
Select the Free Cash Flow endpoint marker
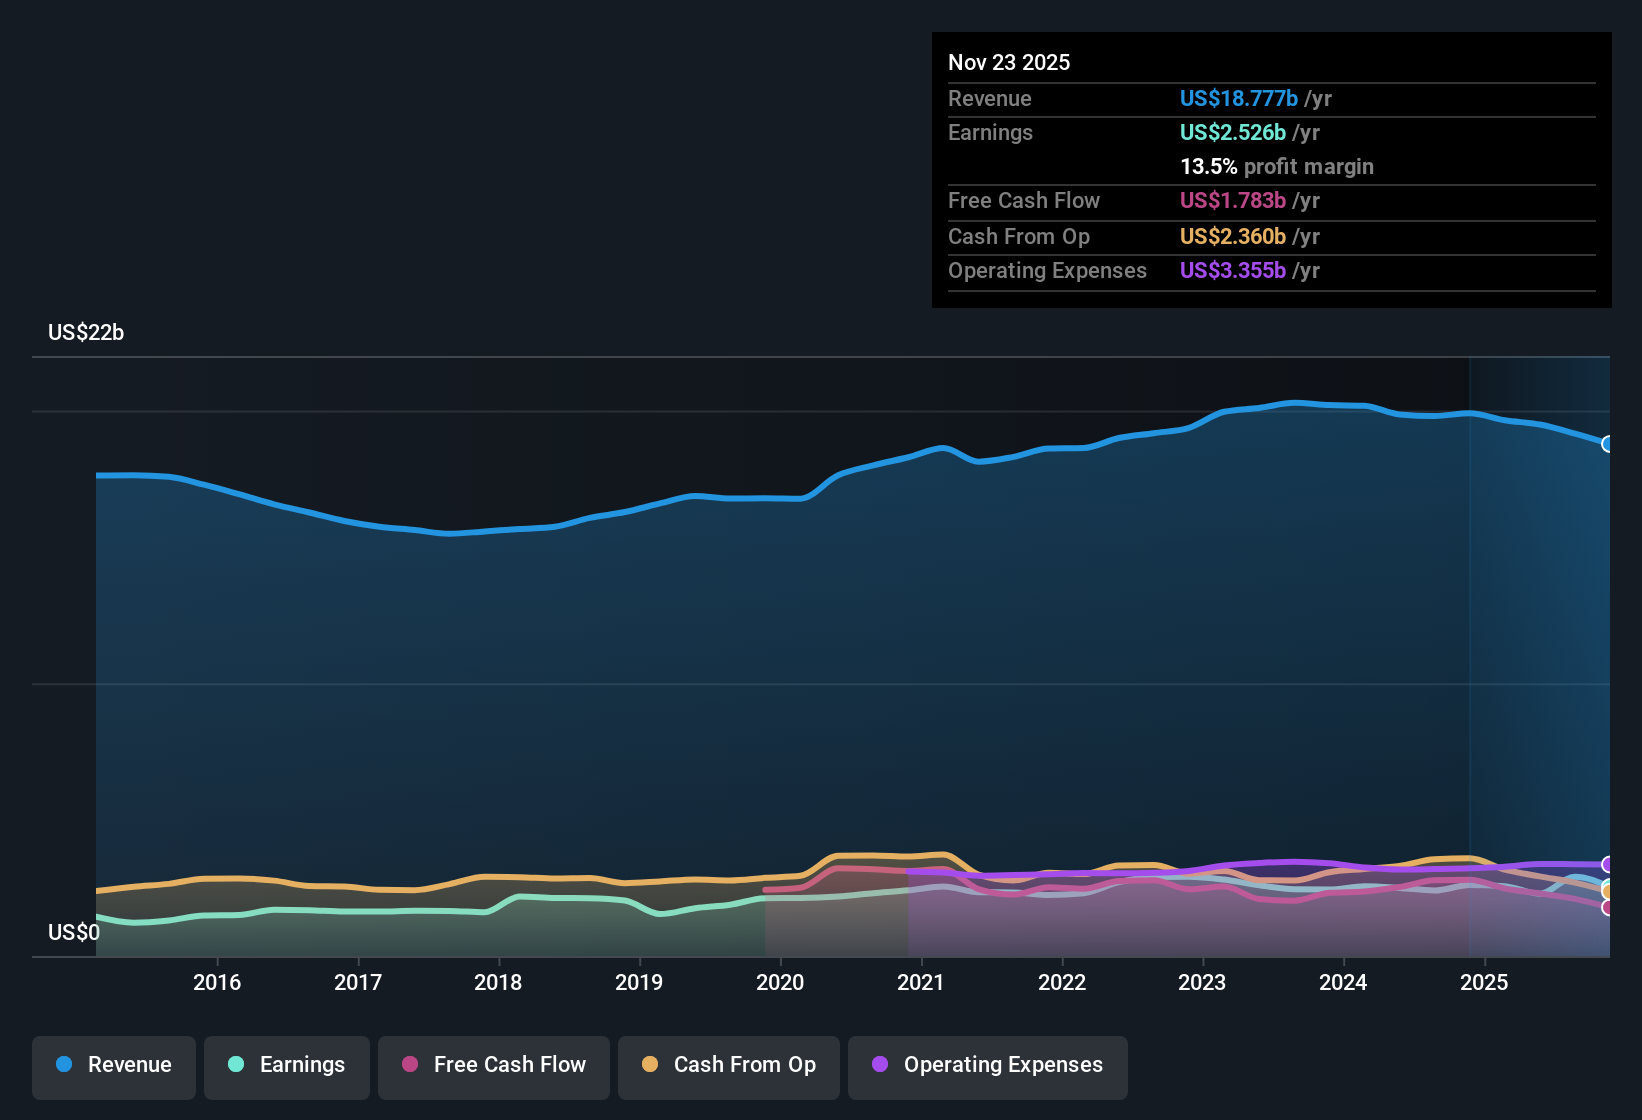pyautogui.click(x=1608, y=907)
